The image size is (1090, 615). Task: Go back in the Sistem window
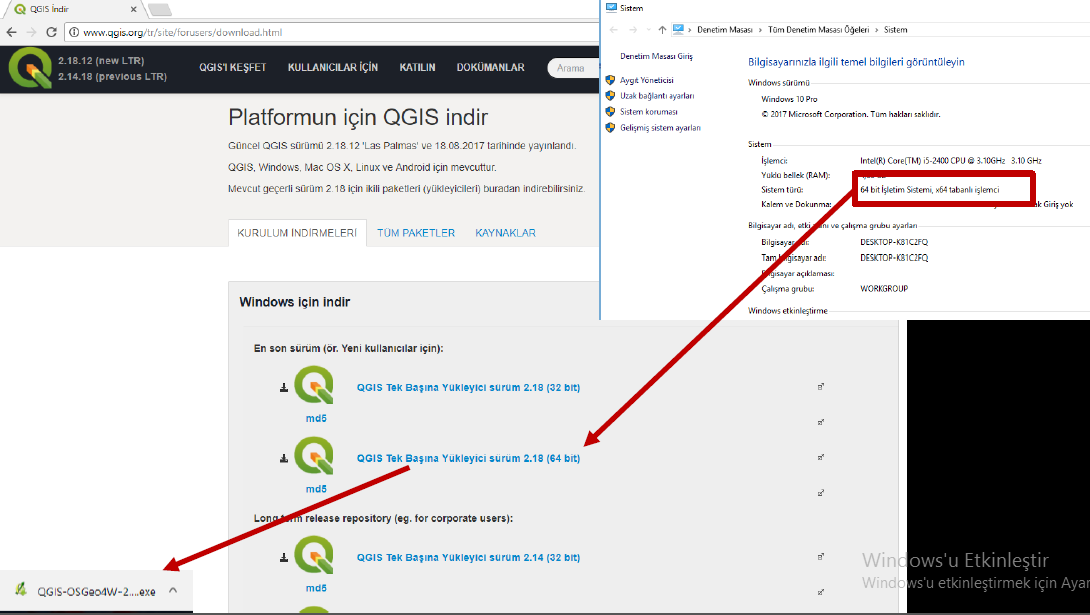pyautogui.click(x=613, y=30)
